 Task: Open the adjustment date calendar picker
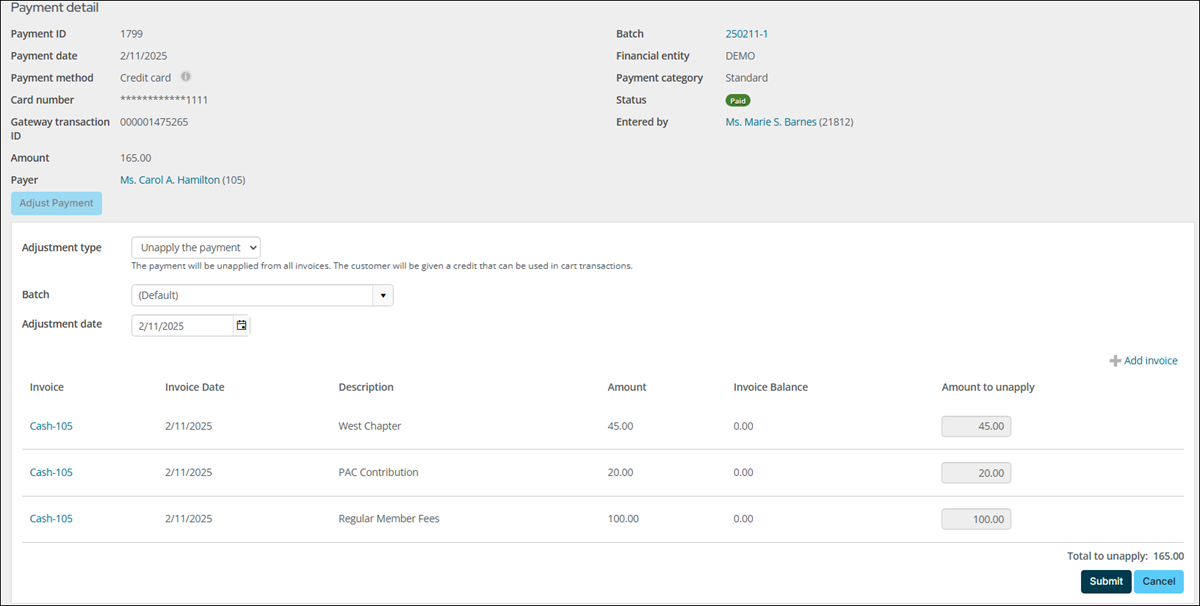tap(241, 325)
